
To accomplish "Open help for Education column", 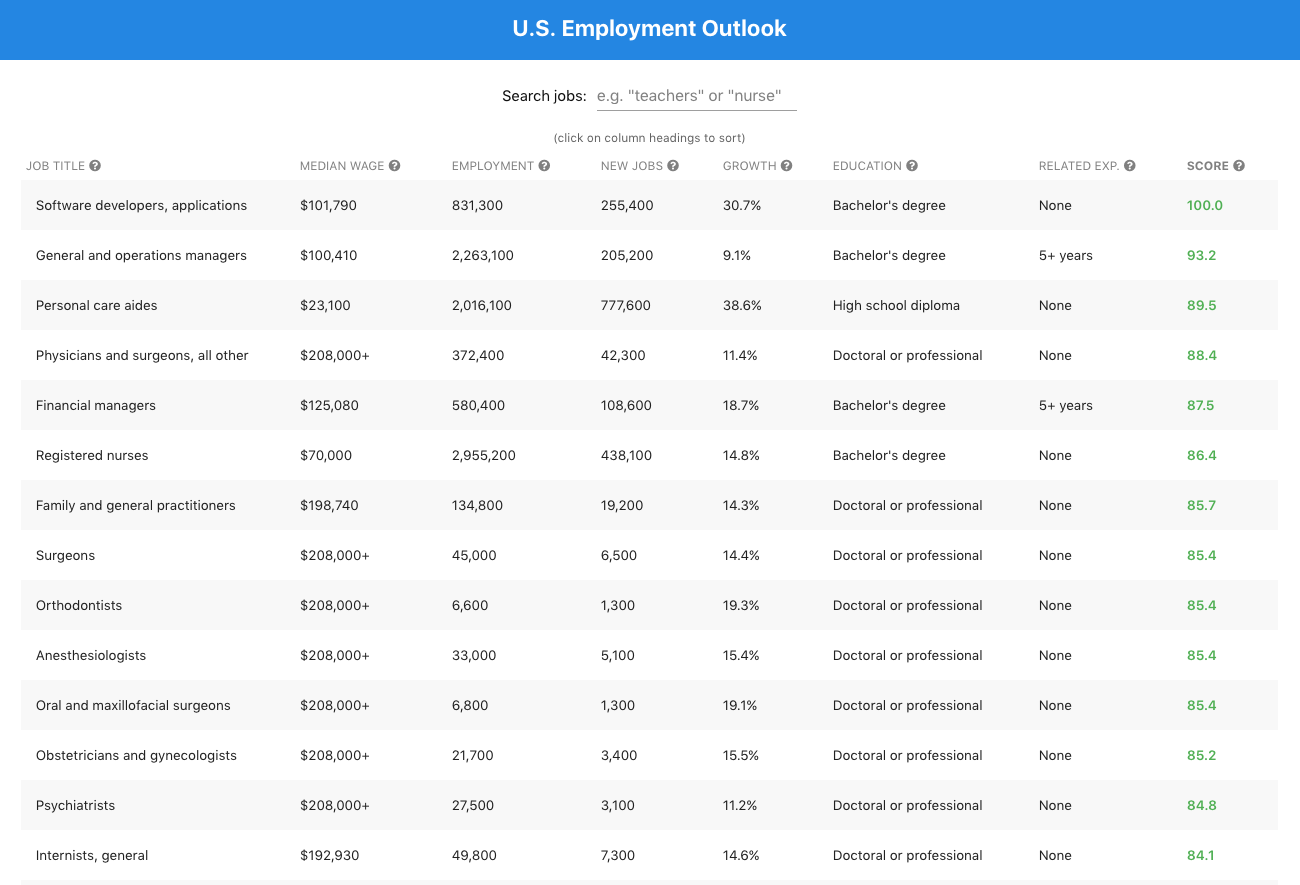I will click(x=911, y=165).
